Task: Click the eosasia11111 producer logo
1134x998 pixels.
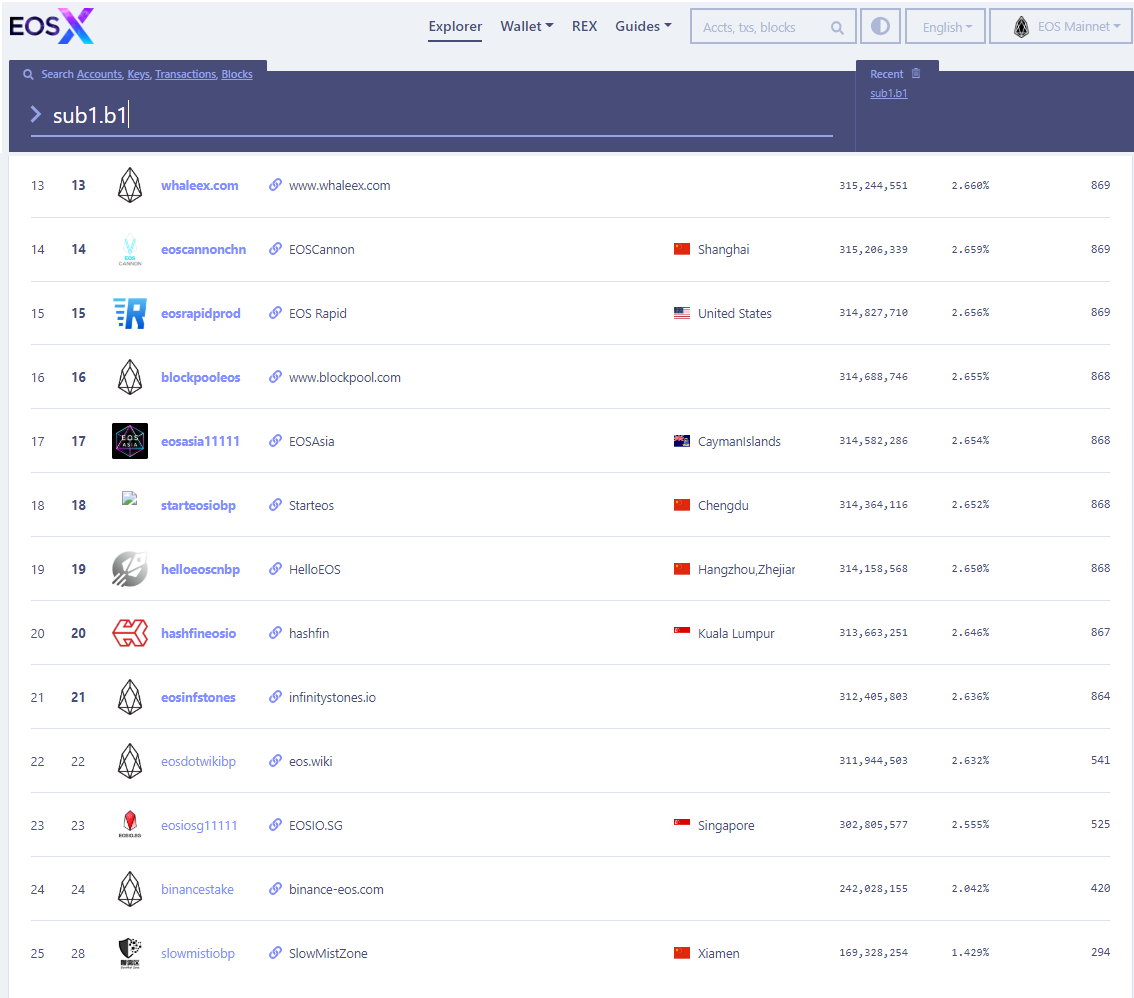Action: (x=130, y=441)
